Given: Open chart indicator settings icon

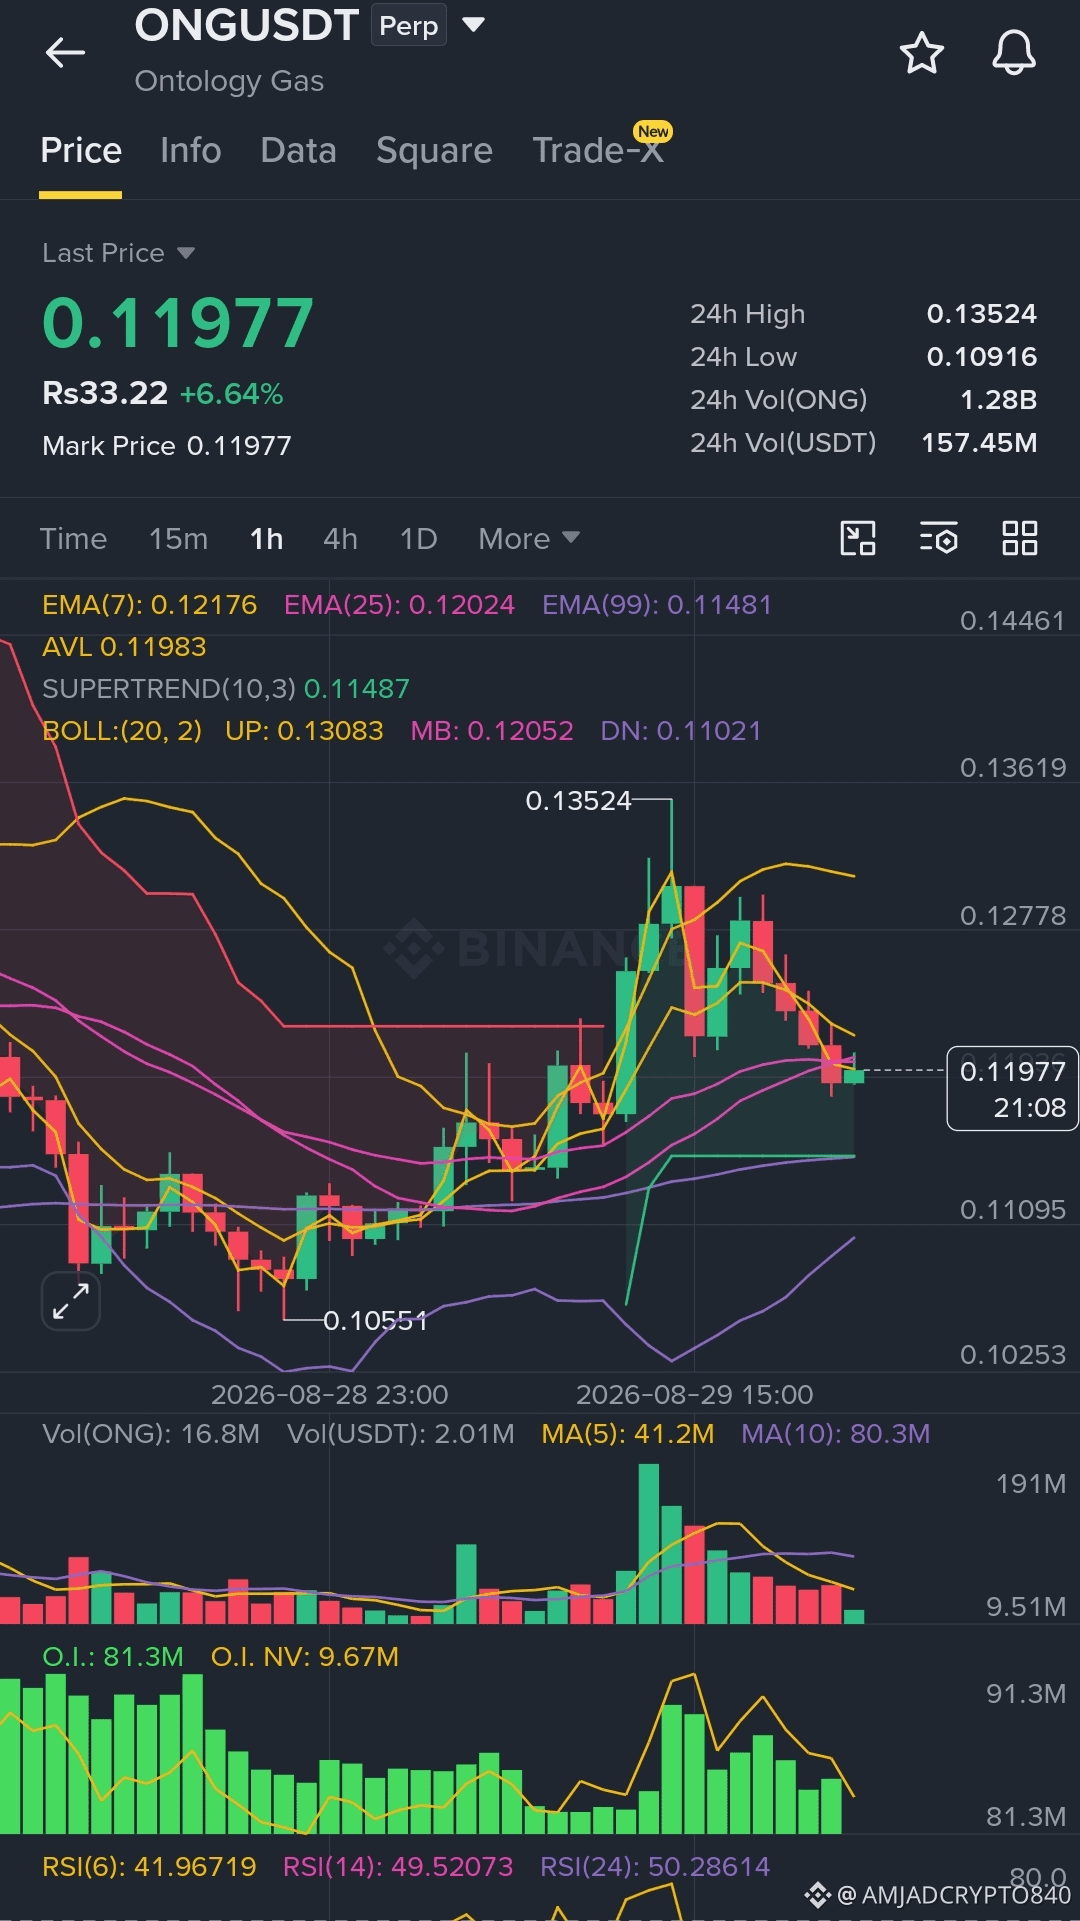Looking at the screenshot, I should [x=938, y=538].
